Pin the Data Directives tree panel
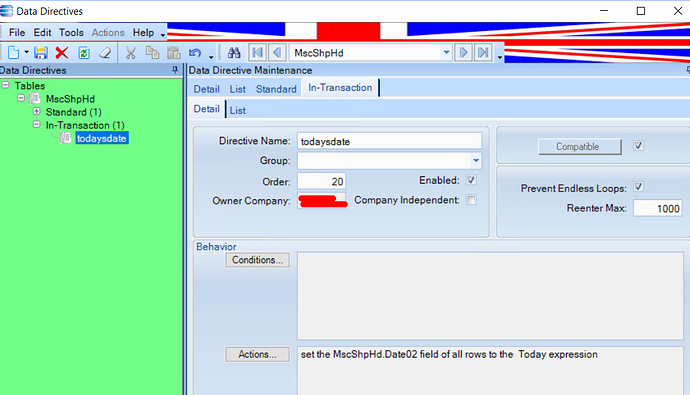 click(x=175, y=70)
